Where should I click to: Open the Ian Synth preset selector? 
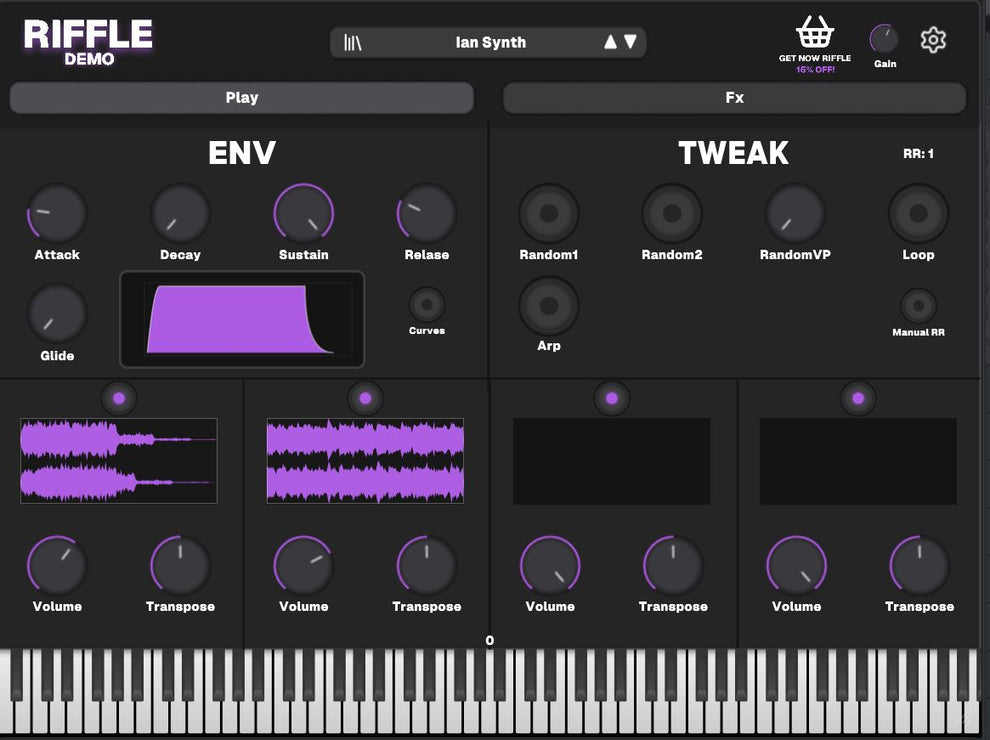(490, 42)
